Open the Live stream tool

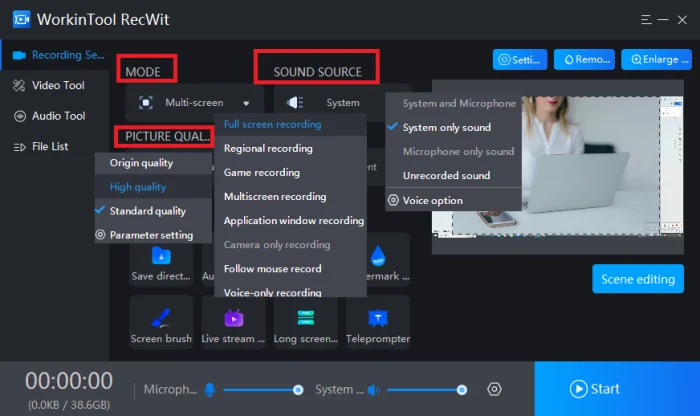[233, 322]
